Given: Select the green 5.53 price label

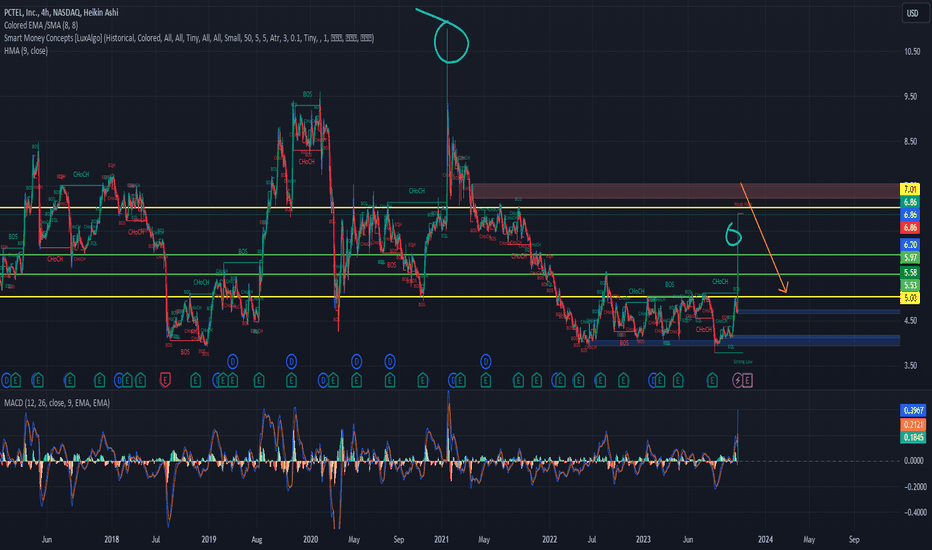Looking at the screenshot, I should (x=910, y=285).
